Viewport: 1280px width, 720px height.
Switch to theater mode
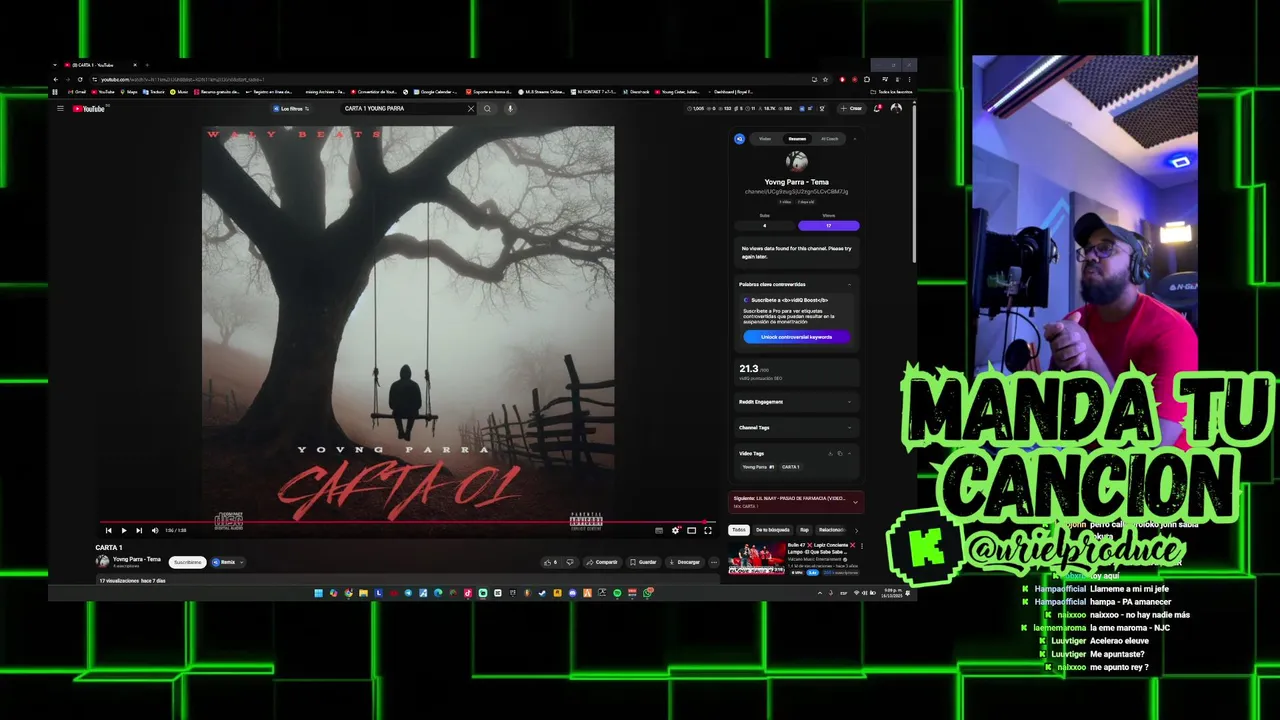[691, 530]
